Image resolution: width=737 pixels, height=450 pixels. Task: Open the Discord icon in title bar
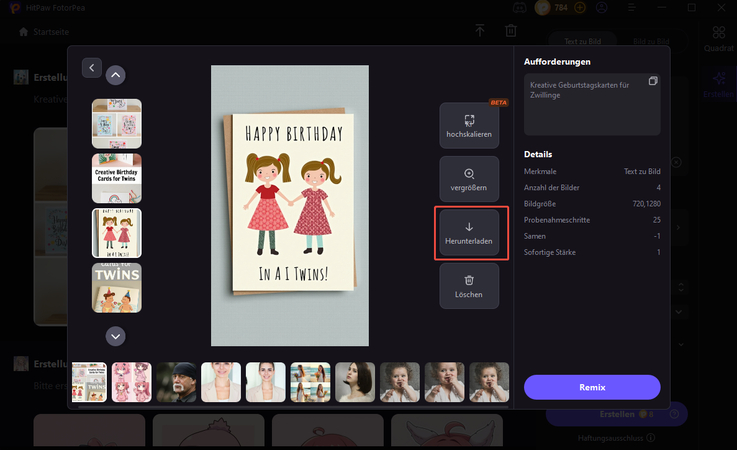pos(519,8)
